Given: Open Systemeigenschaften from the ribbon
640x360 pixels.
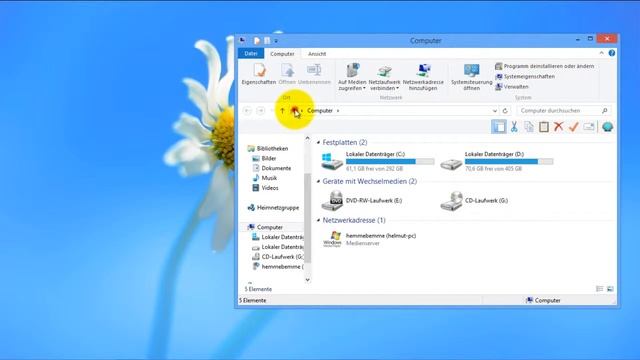Looking at the screenshot, I should pyautogui.click(x=525, y=76).
